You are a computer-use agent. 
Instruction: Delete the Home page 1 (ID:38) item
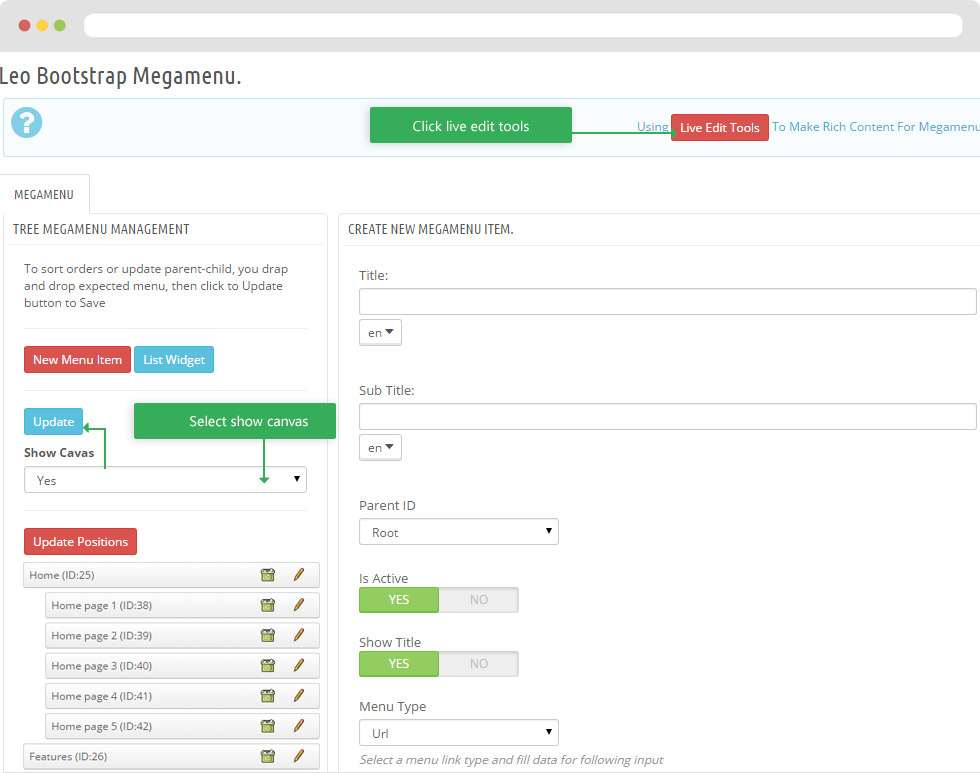point(268,605)
